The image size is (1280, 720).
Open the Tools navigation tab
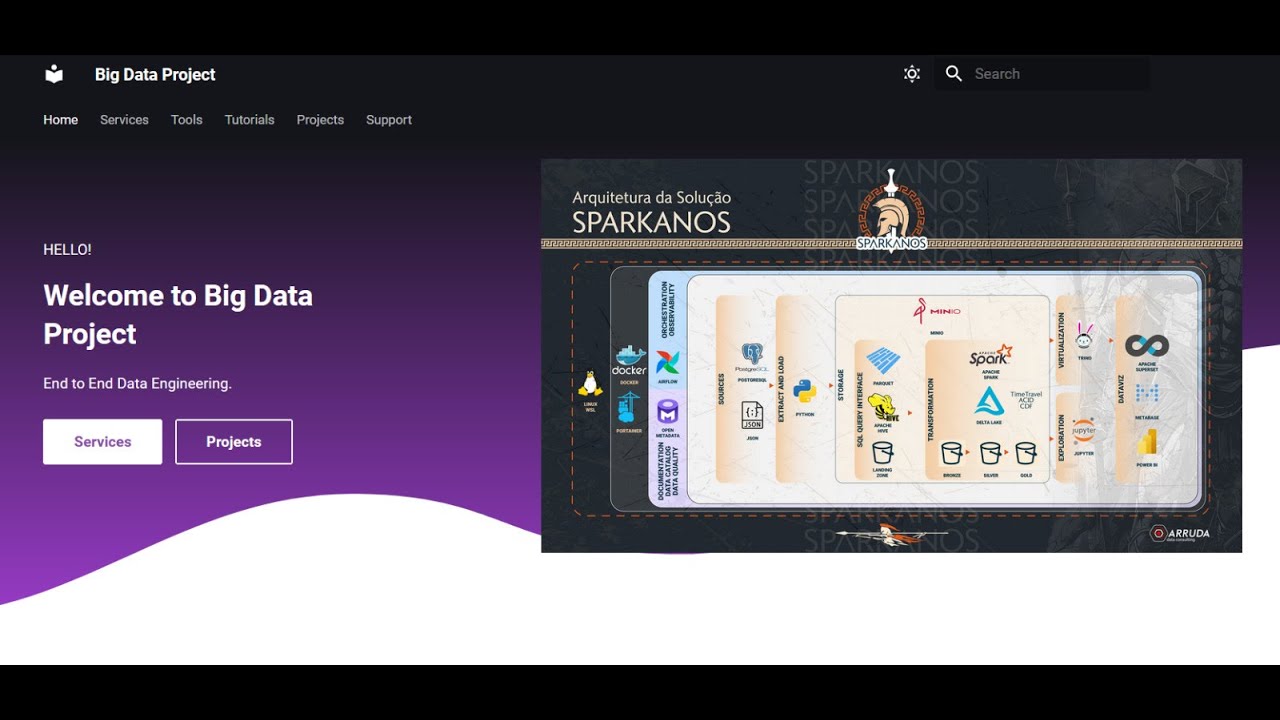pos(186,120)
